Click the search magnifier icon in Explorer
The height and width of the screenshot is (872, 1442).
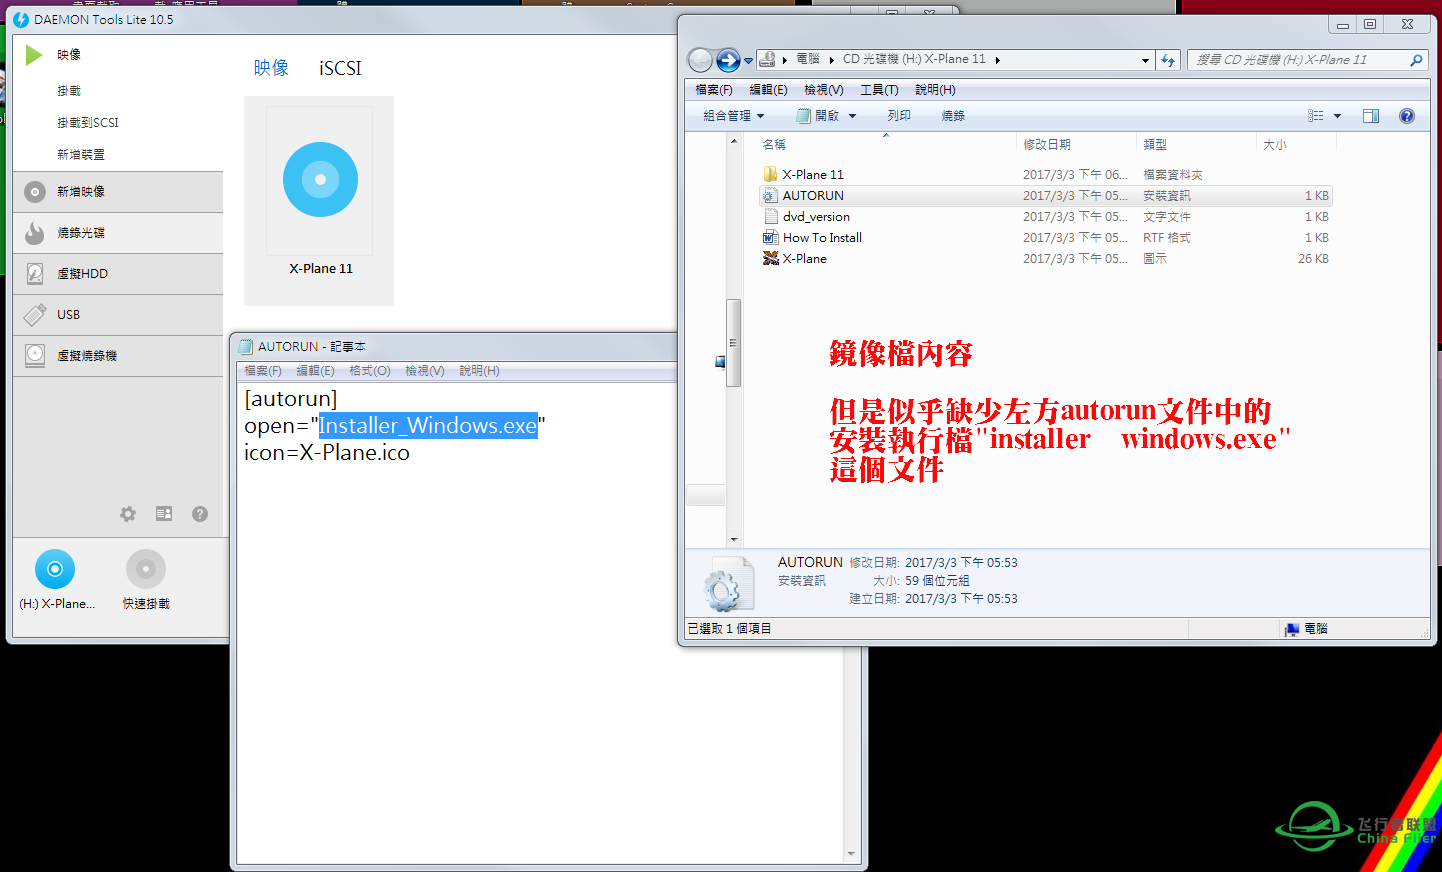click(1416, 60)
